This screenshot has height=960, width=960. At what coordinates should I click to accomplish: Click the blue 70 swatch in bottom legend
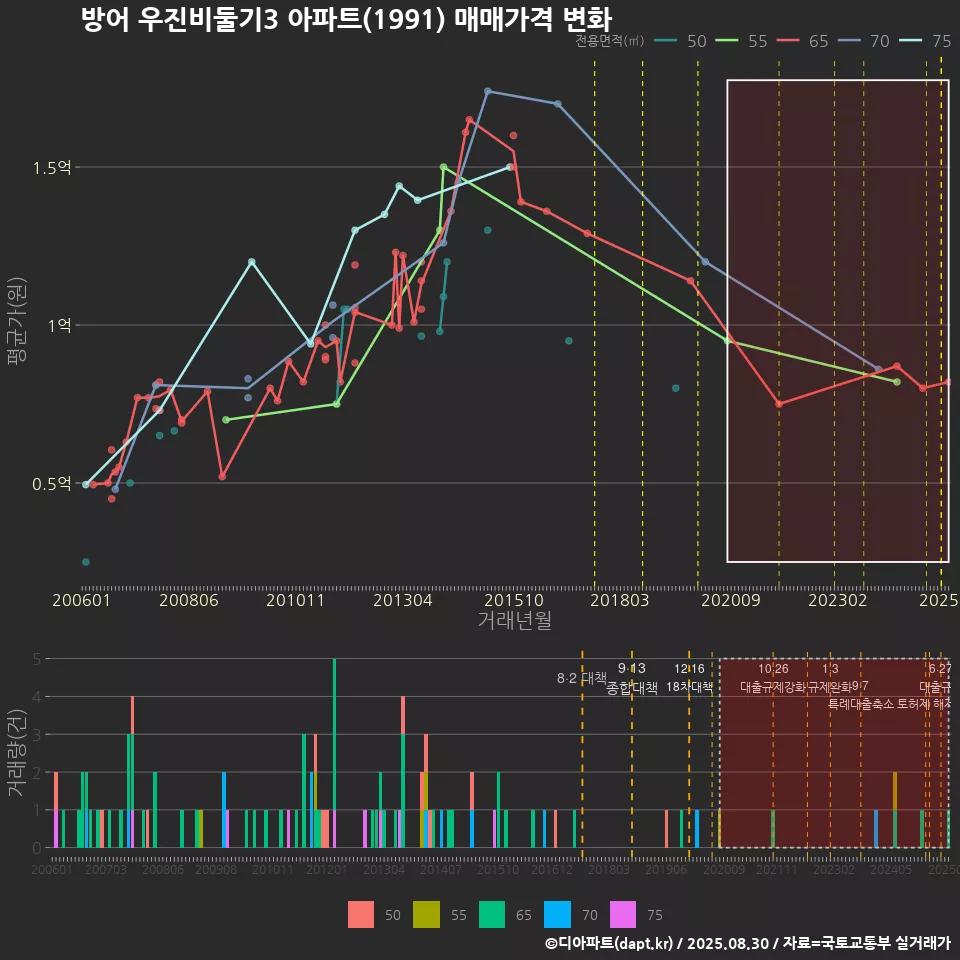pos(557,915)
